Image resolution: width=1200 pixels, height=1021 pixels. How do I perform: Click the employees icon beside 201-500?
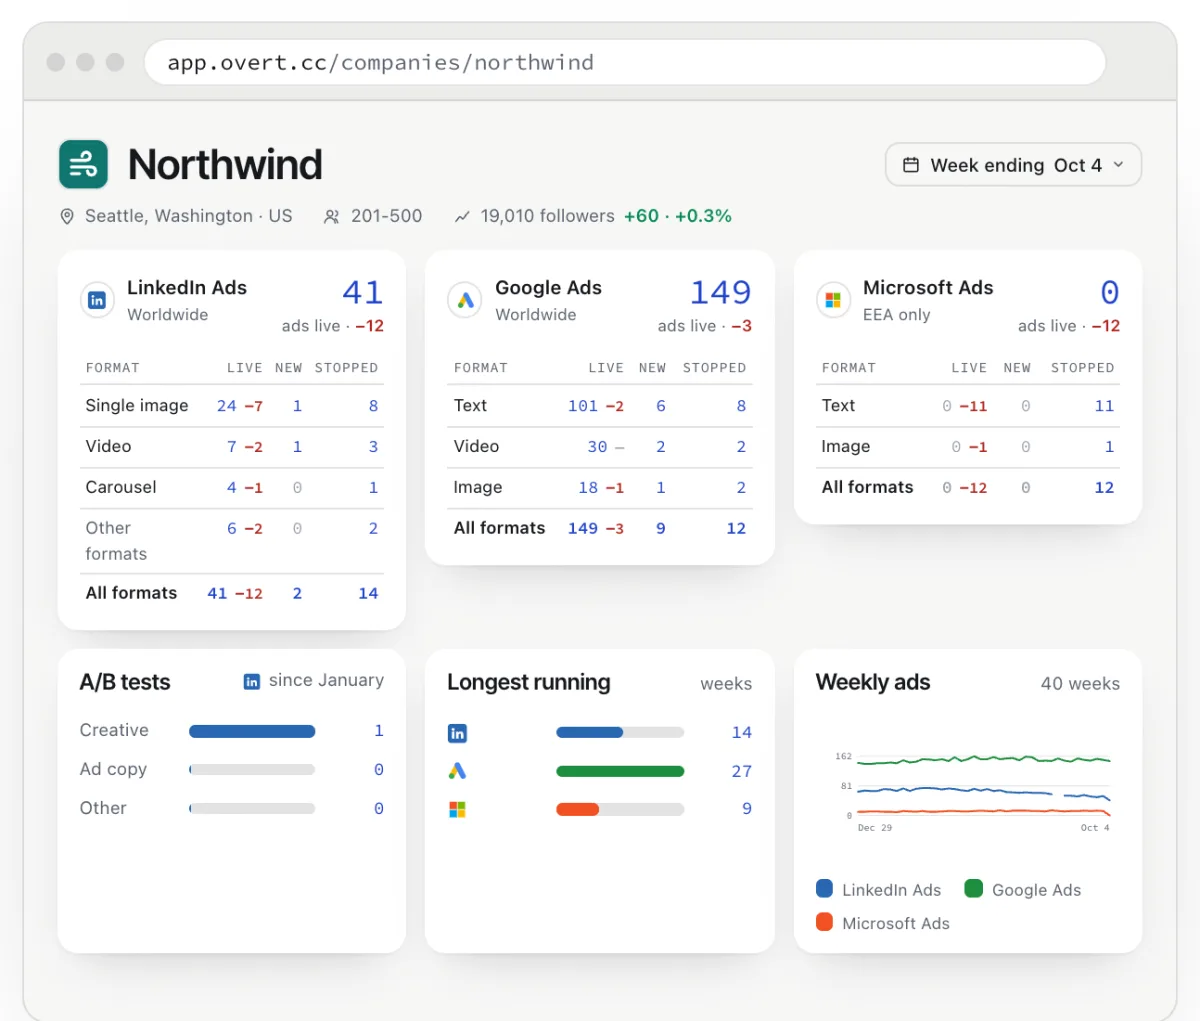click(331, 216)
